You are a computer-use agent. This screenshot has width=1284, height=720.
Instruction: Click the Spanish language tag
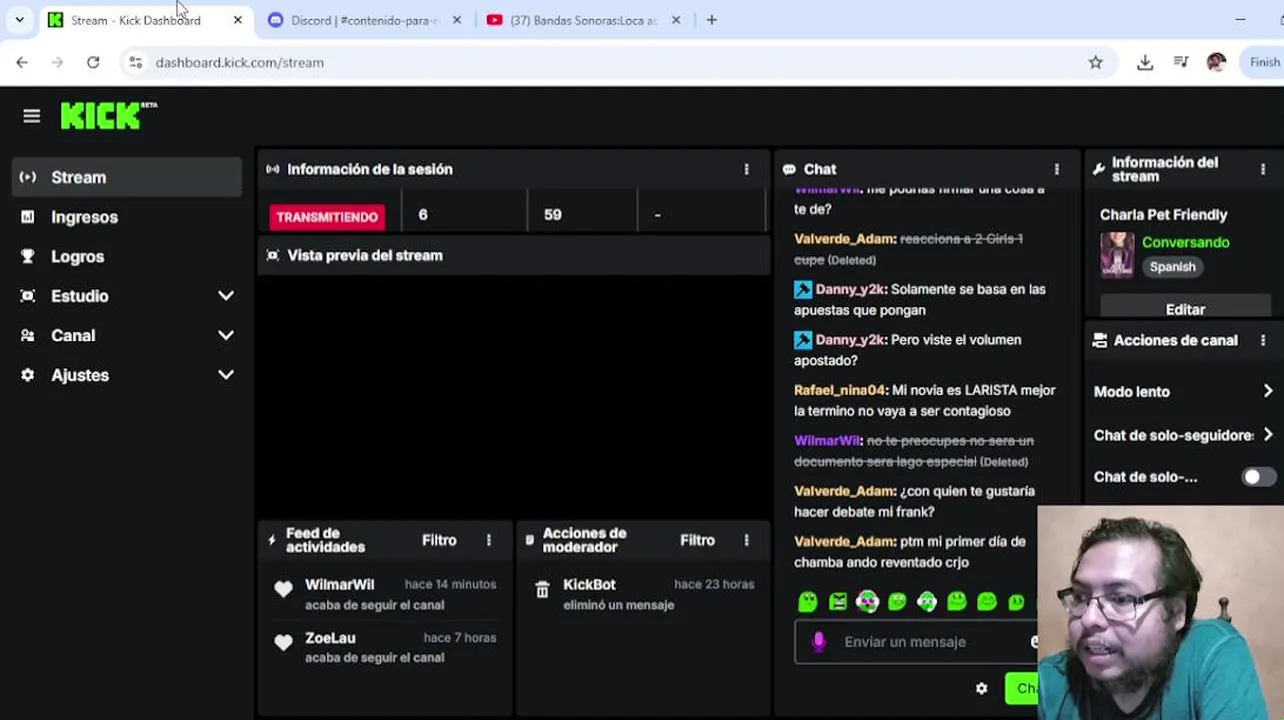point(1172,267)
